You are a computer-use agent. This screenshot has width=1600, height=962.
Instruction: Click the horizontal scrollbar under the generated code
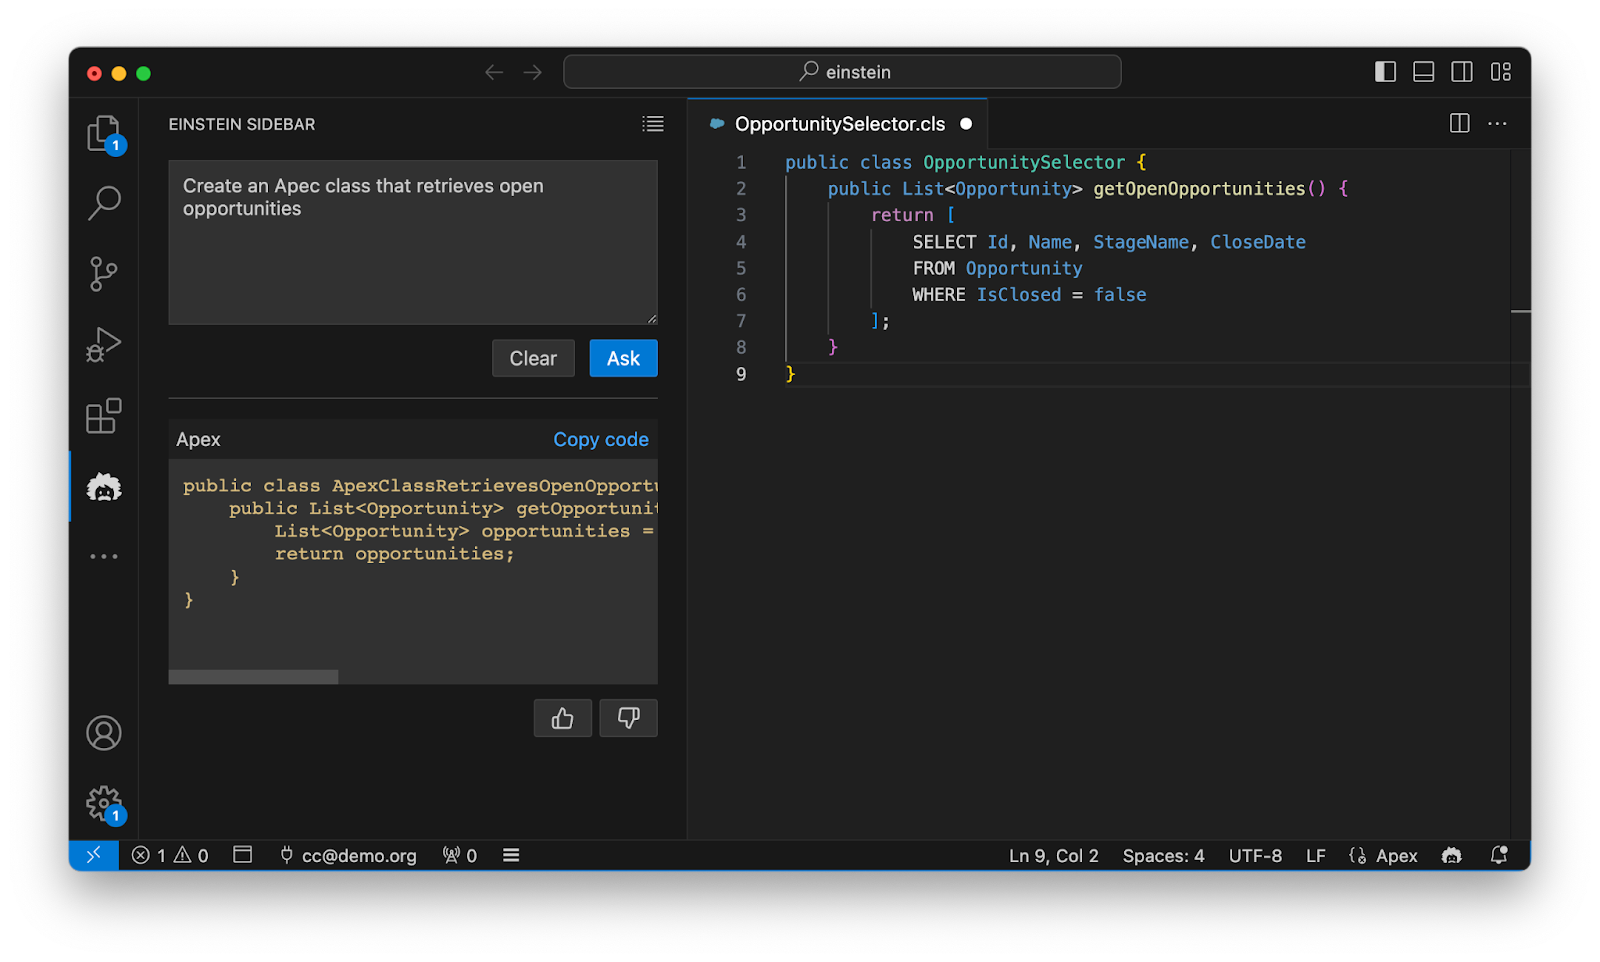[253, 677]
